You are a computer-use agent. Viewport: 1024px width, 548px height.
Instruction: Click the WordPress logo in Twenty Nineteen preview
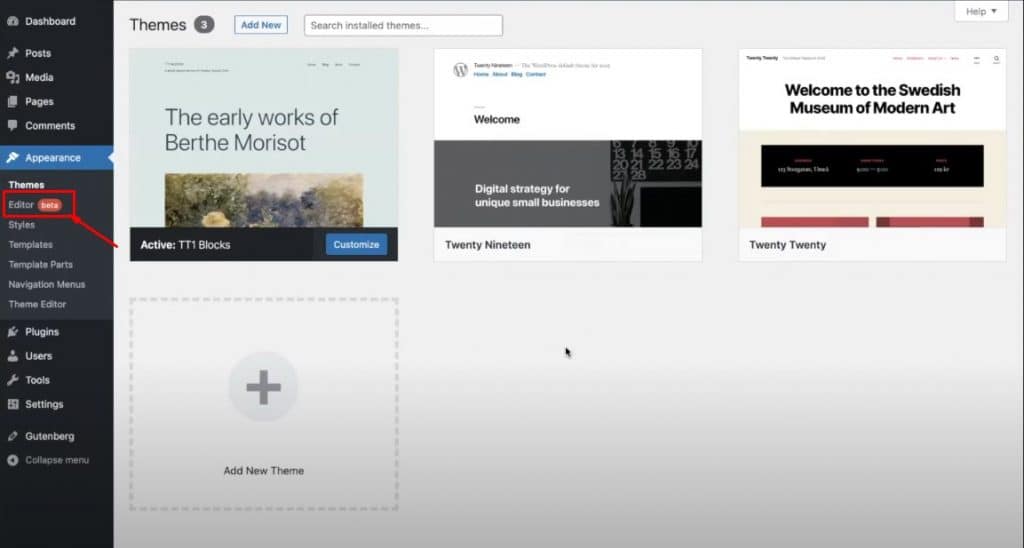[x=460, y=70]
